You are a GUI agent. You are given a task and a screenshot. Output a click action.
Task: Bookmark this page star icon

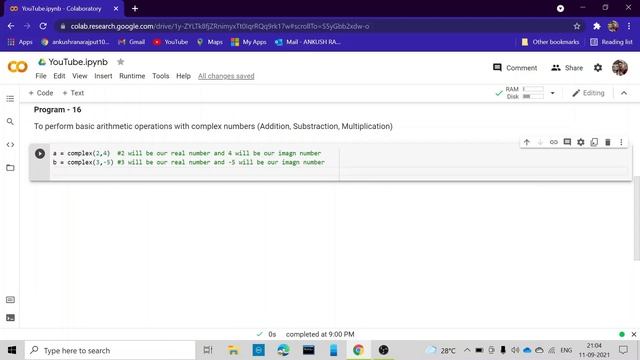pos(576,26)
